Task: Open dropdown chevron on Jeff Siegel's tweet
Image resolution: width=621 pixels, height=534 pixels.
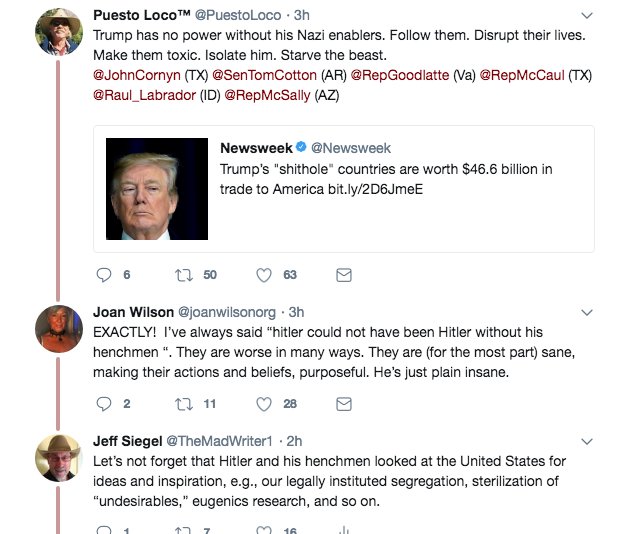Action: click(587, 441)
